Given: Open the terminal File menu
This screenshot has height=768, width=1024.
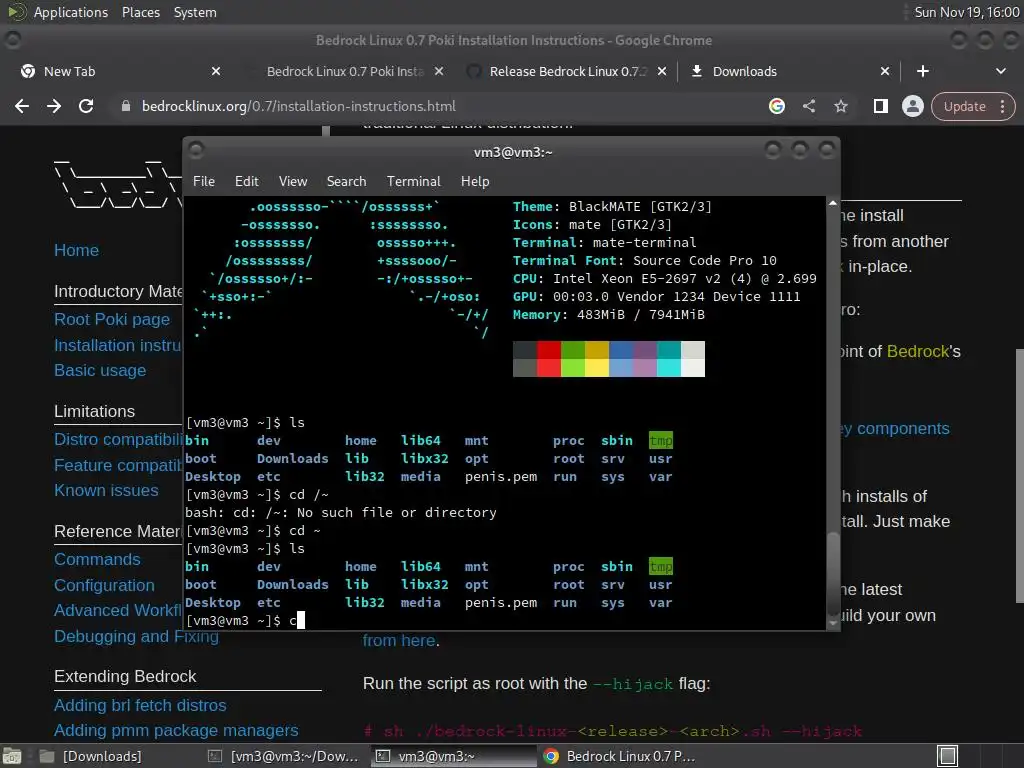Looking at the screenshot, I should [204, 181].
